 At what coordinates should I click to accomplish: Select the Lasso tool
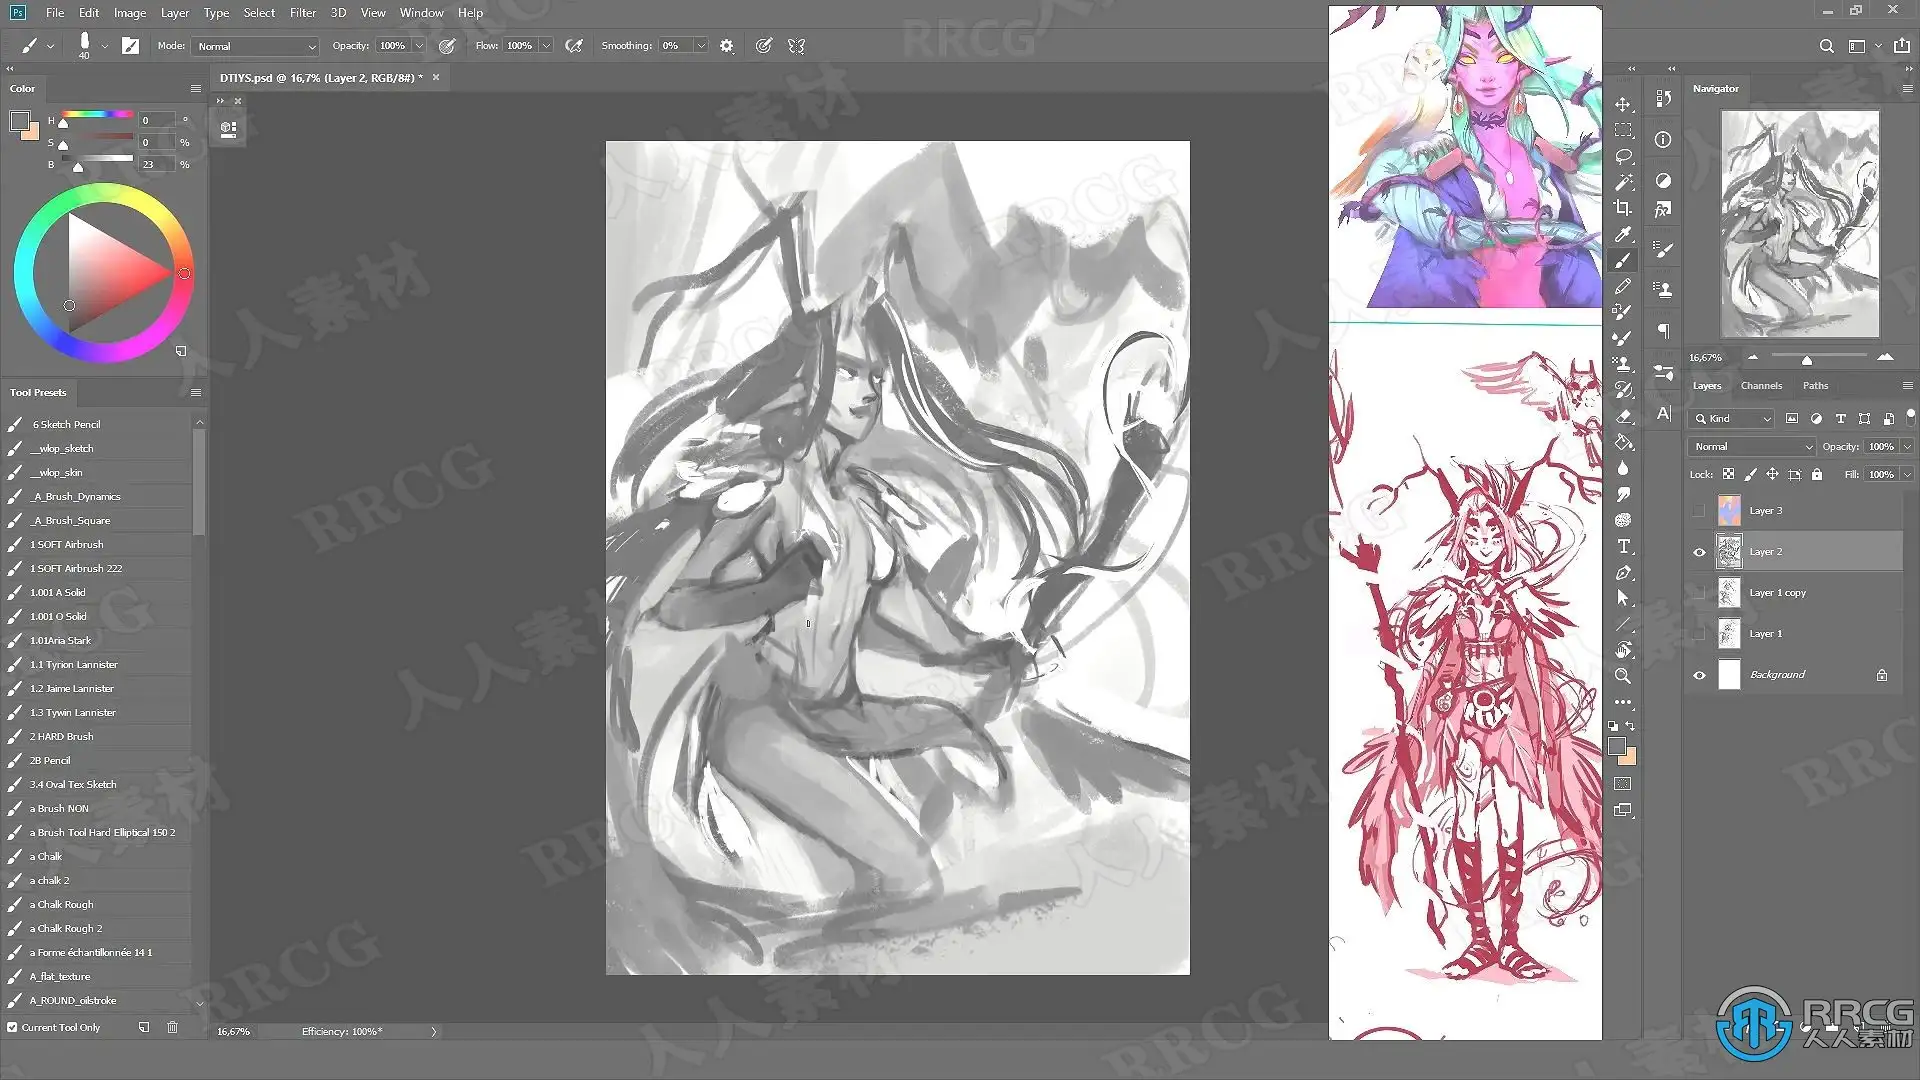point(1623,156)
